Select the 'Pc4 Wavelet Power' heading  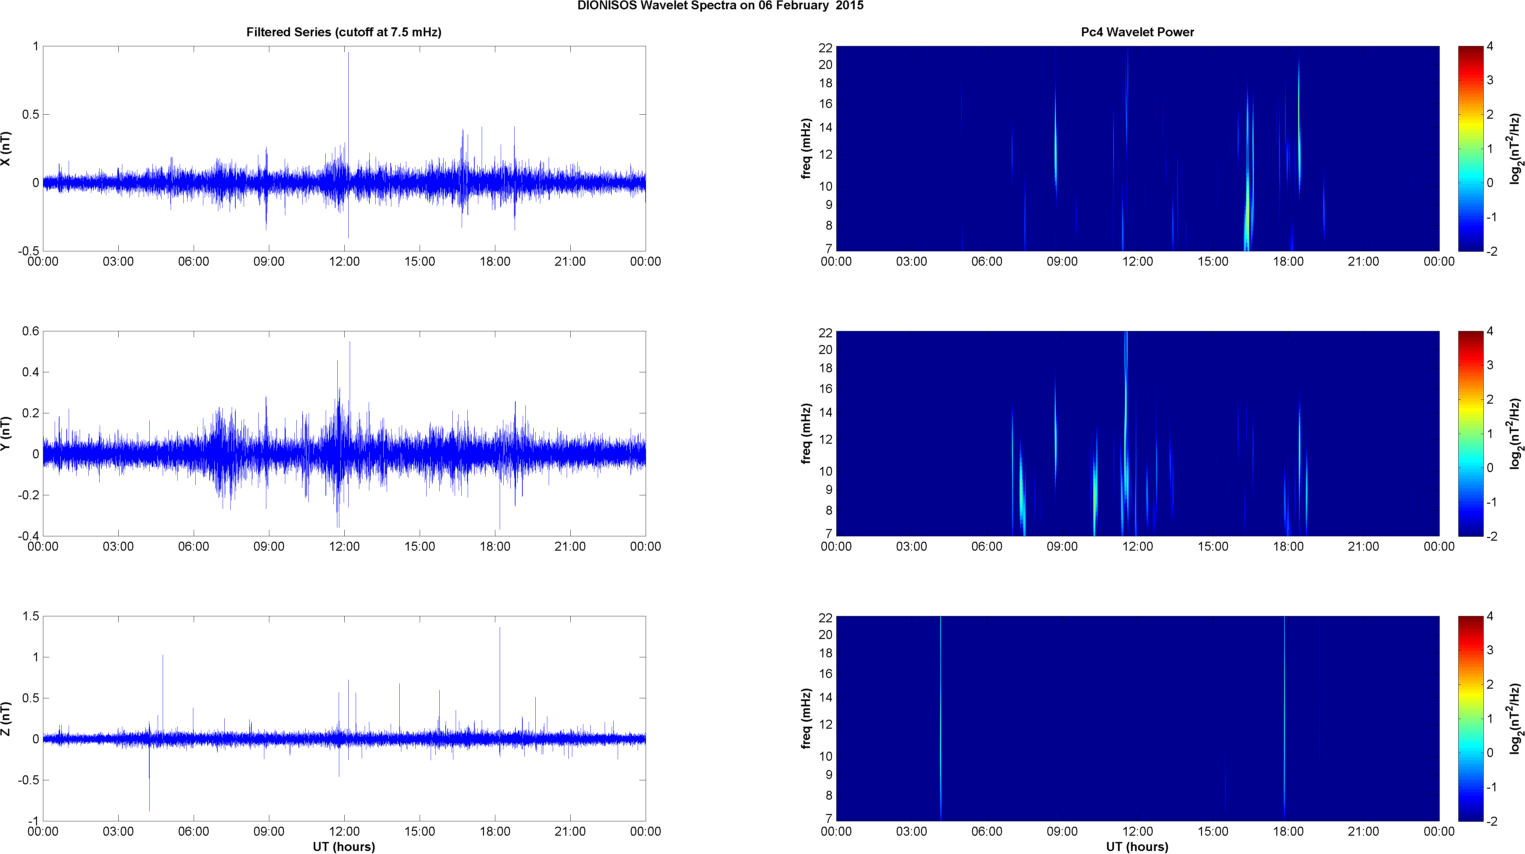(1137, 32)
